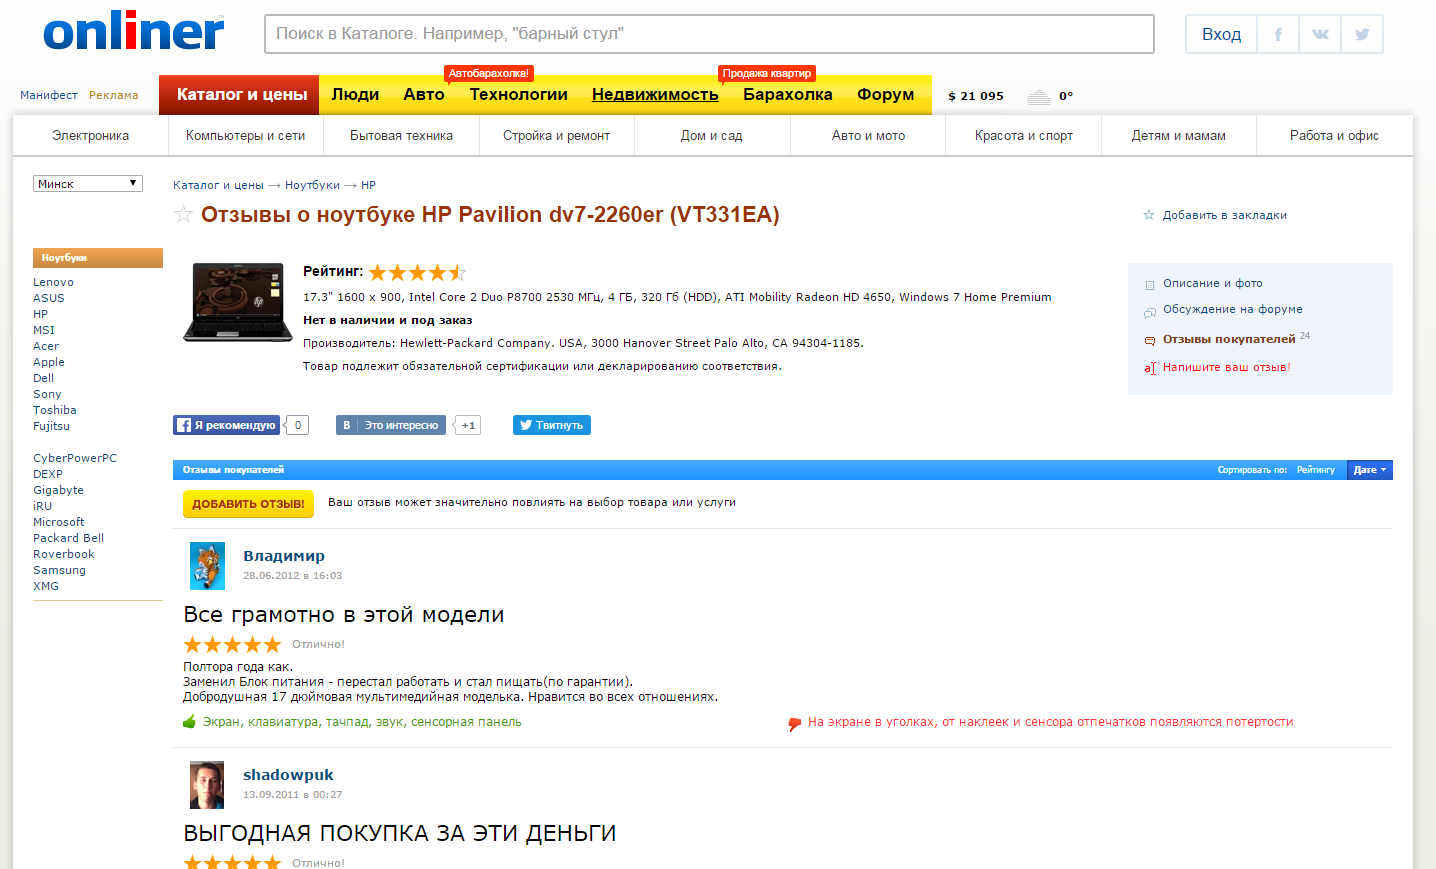Click the Вход login button
Image resolution: width=1436 pixels, height=869 pixels.
click(x=1221, y=34)
